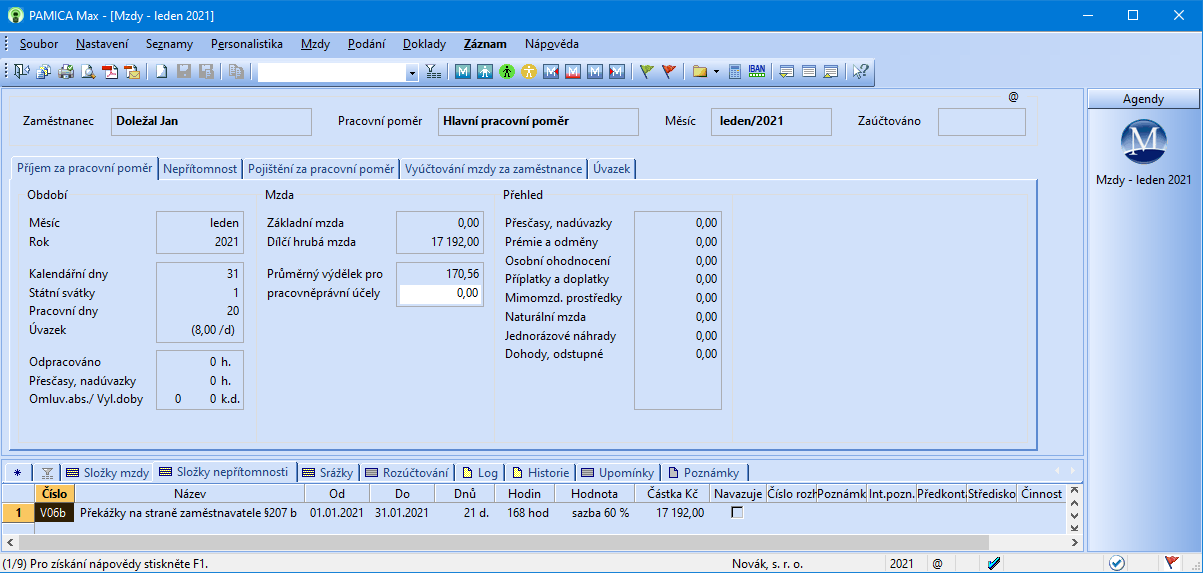Click the context help pointer icon
1203x573 pixels.
(860, 72)
